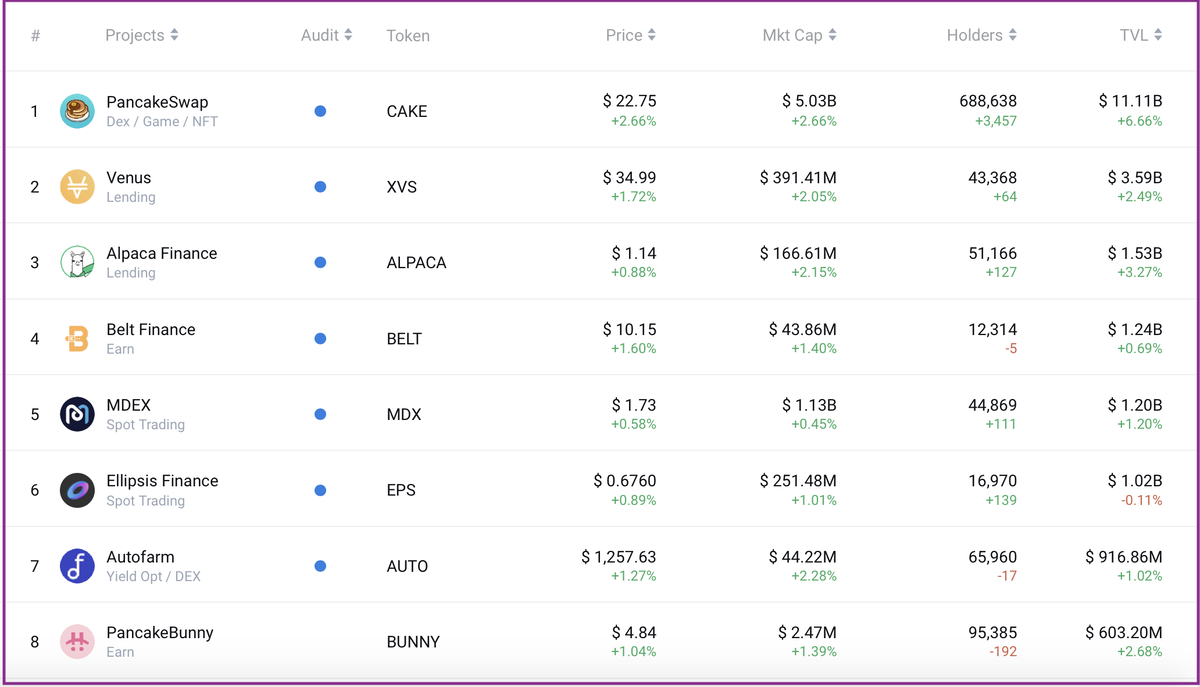The width and height of the screenshot is (1200, 687).
Task: Click the Ellipsis Finance ring logo
Action: click(x=77, y=490)
